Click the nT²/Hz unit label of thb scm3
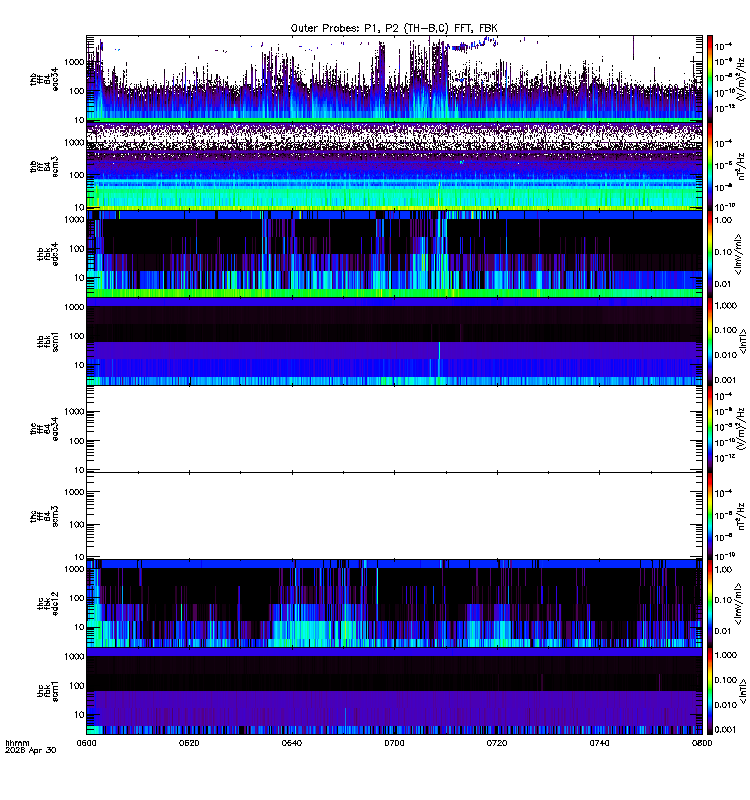Viewport: 750px width, 800px height. tap(741, 166)
